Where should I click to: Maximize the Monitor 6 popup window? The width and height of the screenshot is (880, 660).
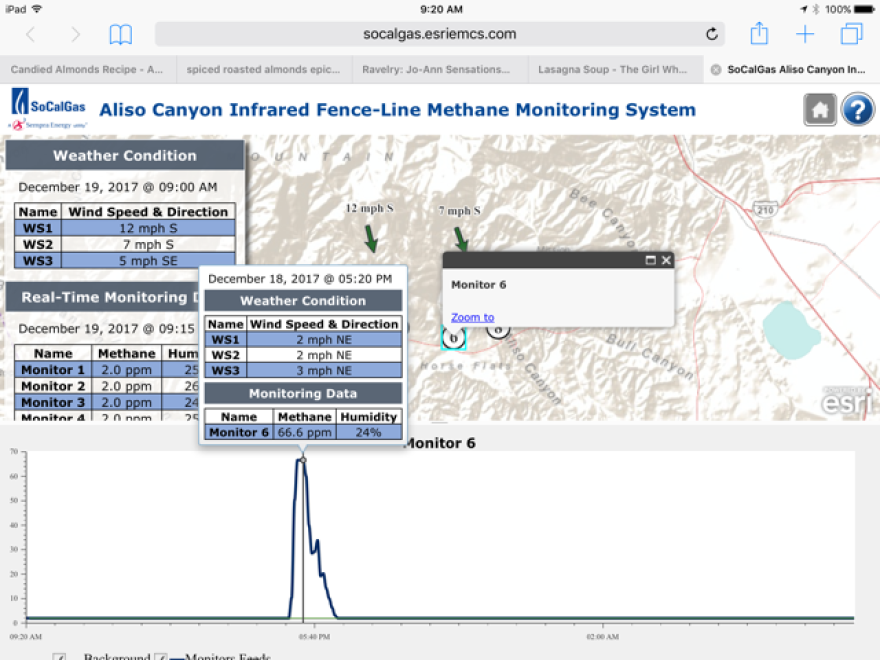tap(650, 260)
